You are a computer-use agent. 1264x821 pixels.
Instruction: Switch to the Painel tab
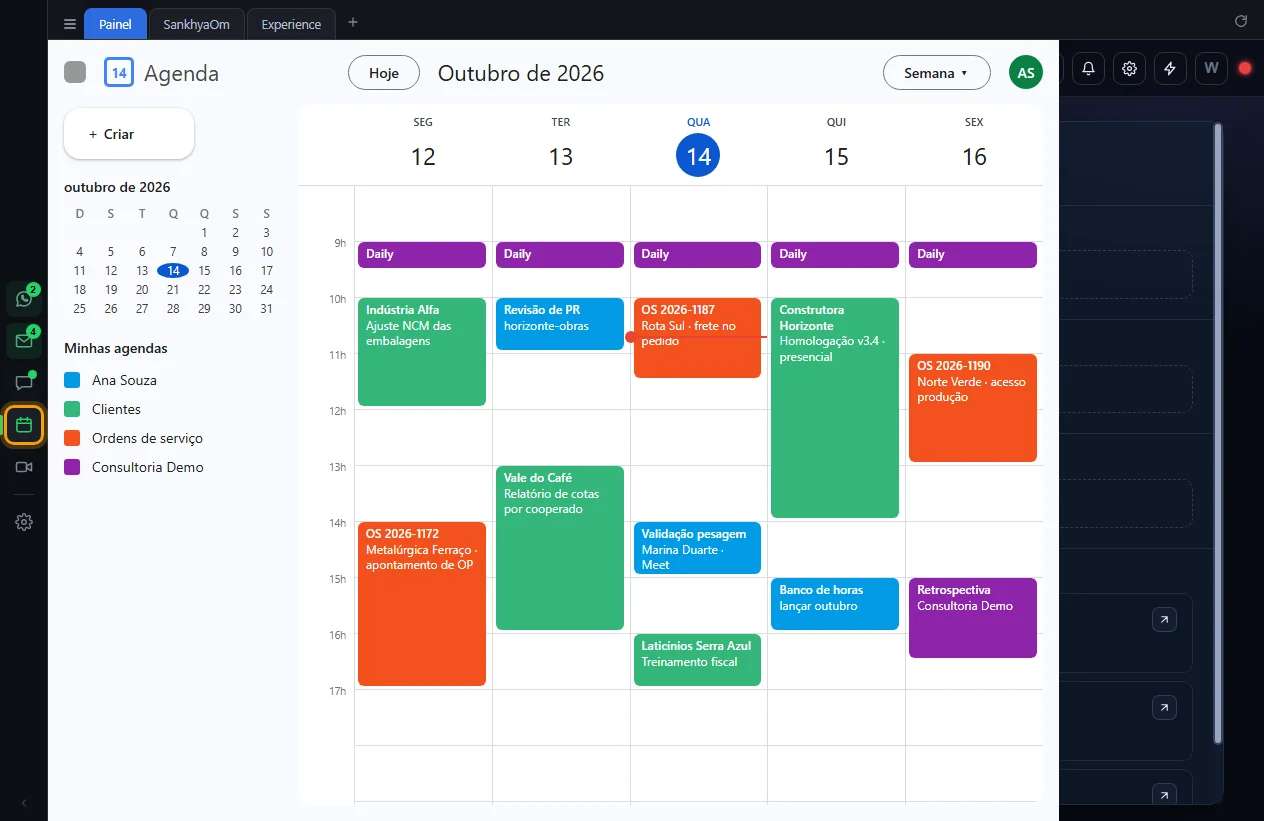(x=116, y=24)
